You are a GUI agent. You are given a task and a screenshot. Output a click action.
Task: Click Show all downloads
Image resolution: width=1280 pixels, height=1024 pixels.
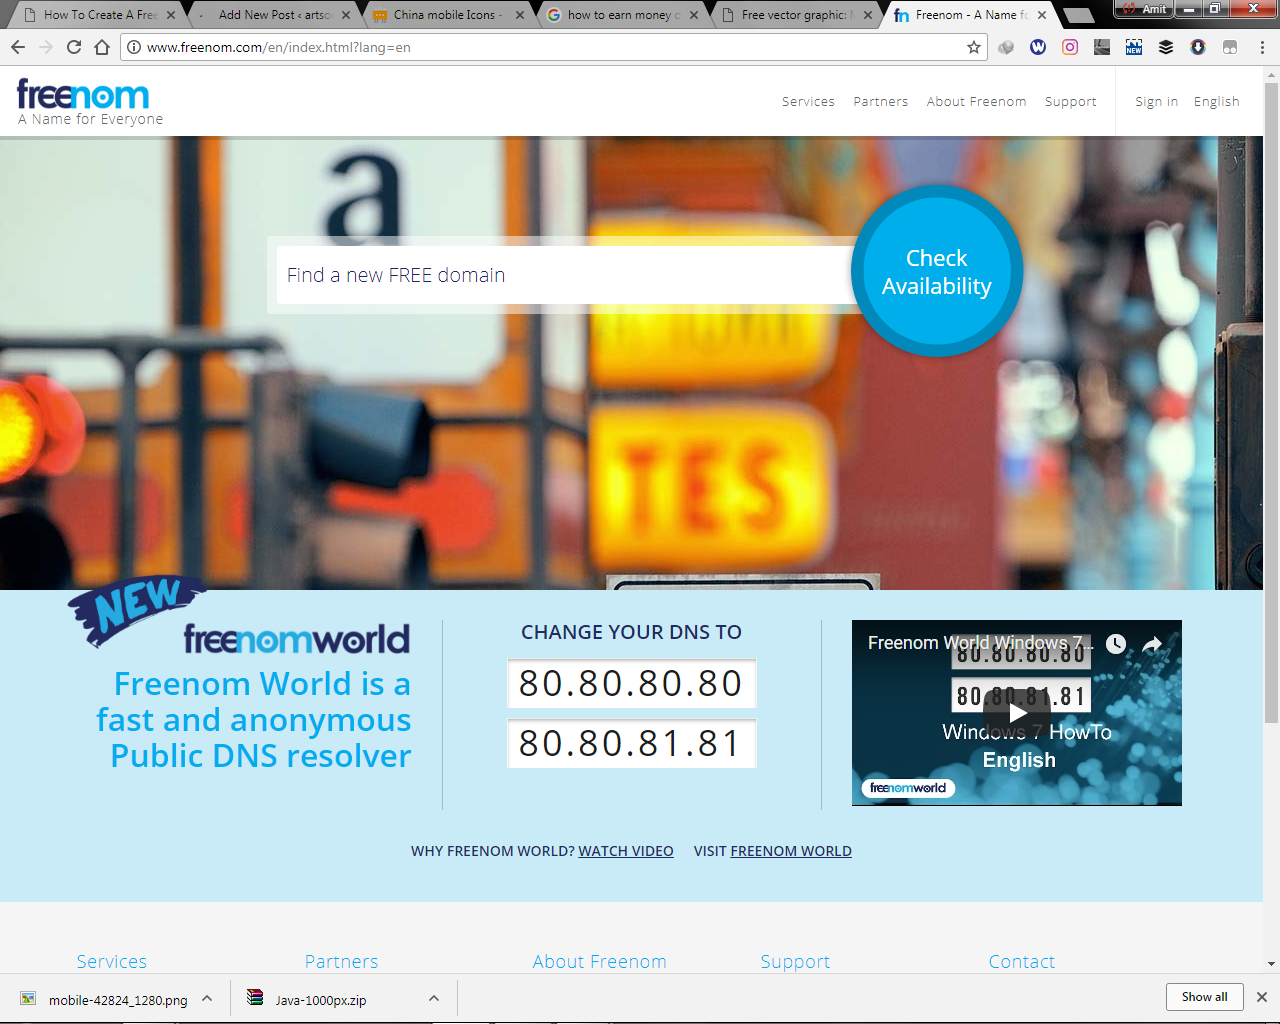pyautogui.click(x=1204, y=997)
